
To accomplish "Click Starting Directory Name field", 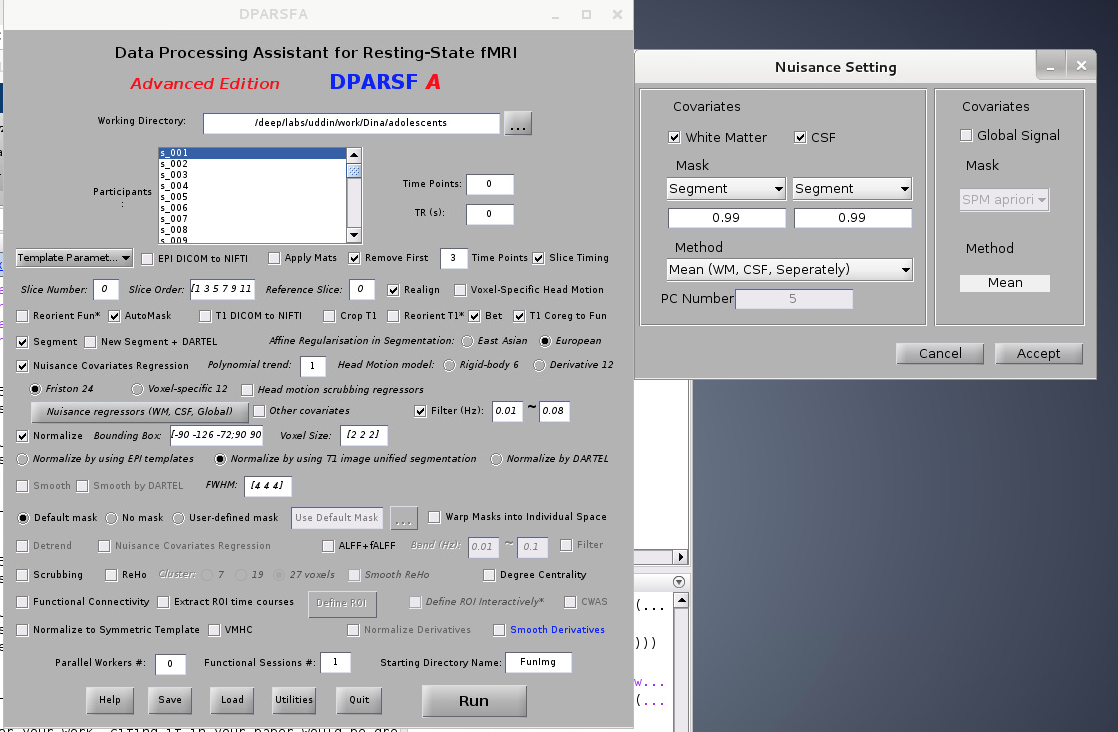I will tap(538, 662).
